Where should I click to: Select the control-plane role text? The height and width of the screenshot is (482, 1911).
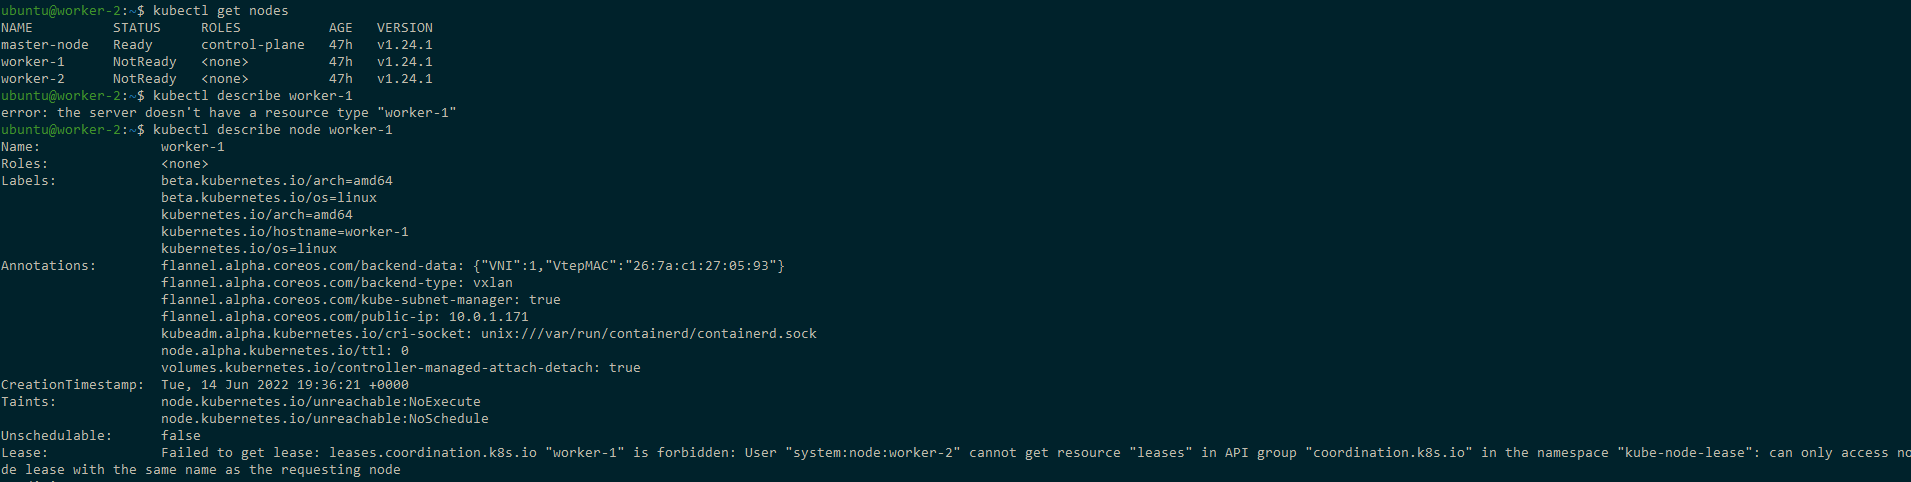pos(253,45)
